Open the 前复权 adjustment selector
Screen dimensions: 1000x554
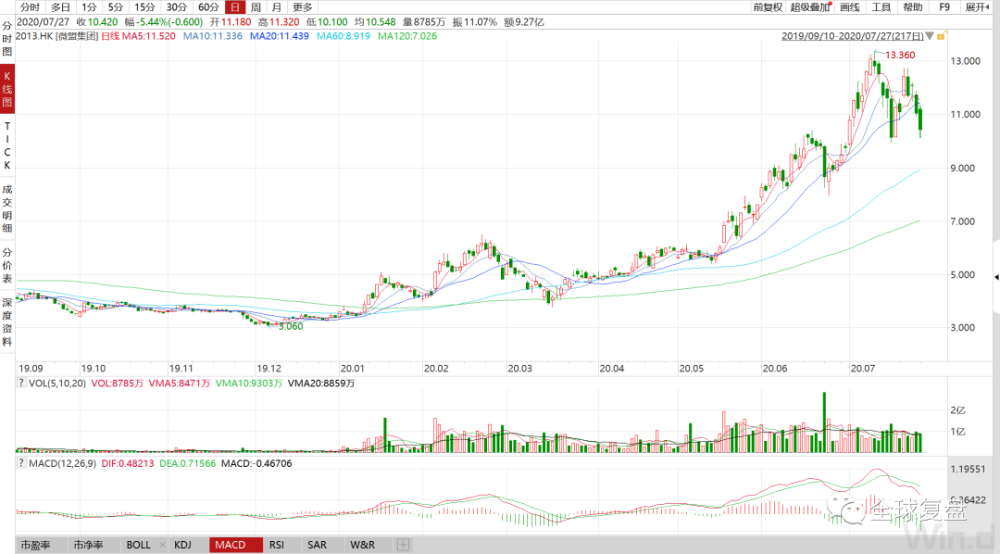pos(767,7)
